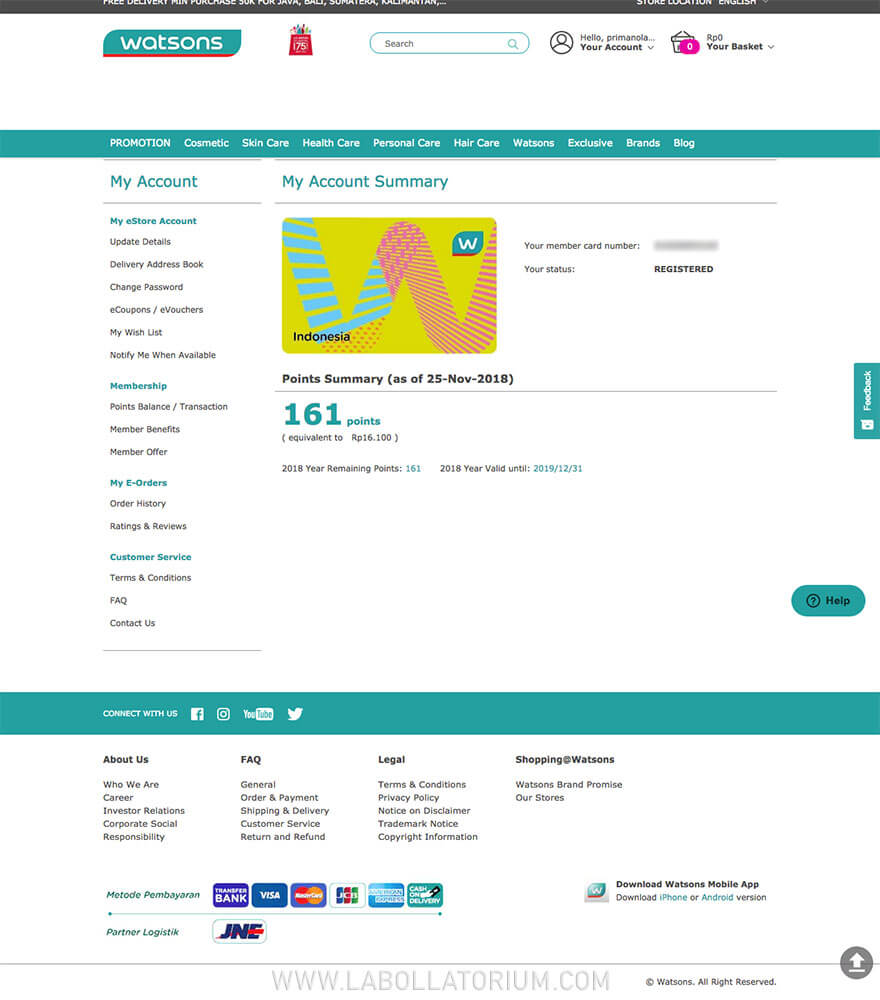Open the Watsons menu in the navigation bar

(533, 143)
